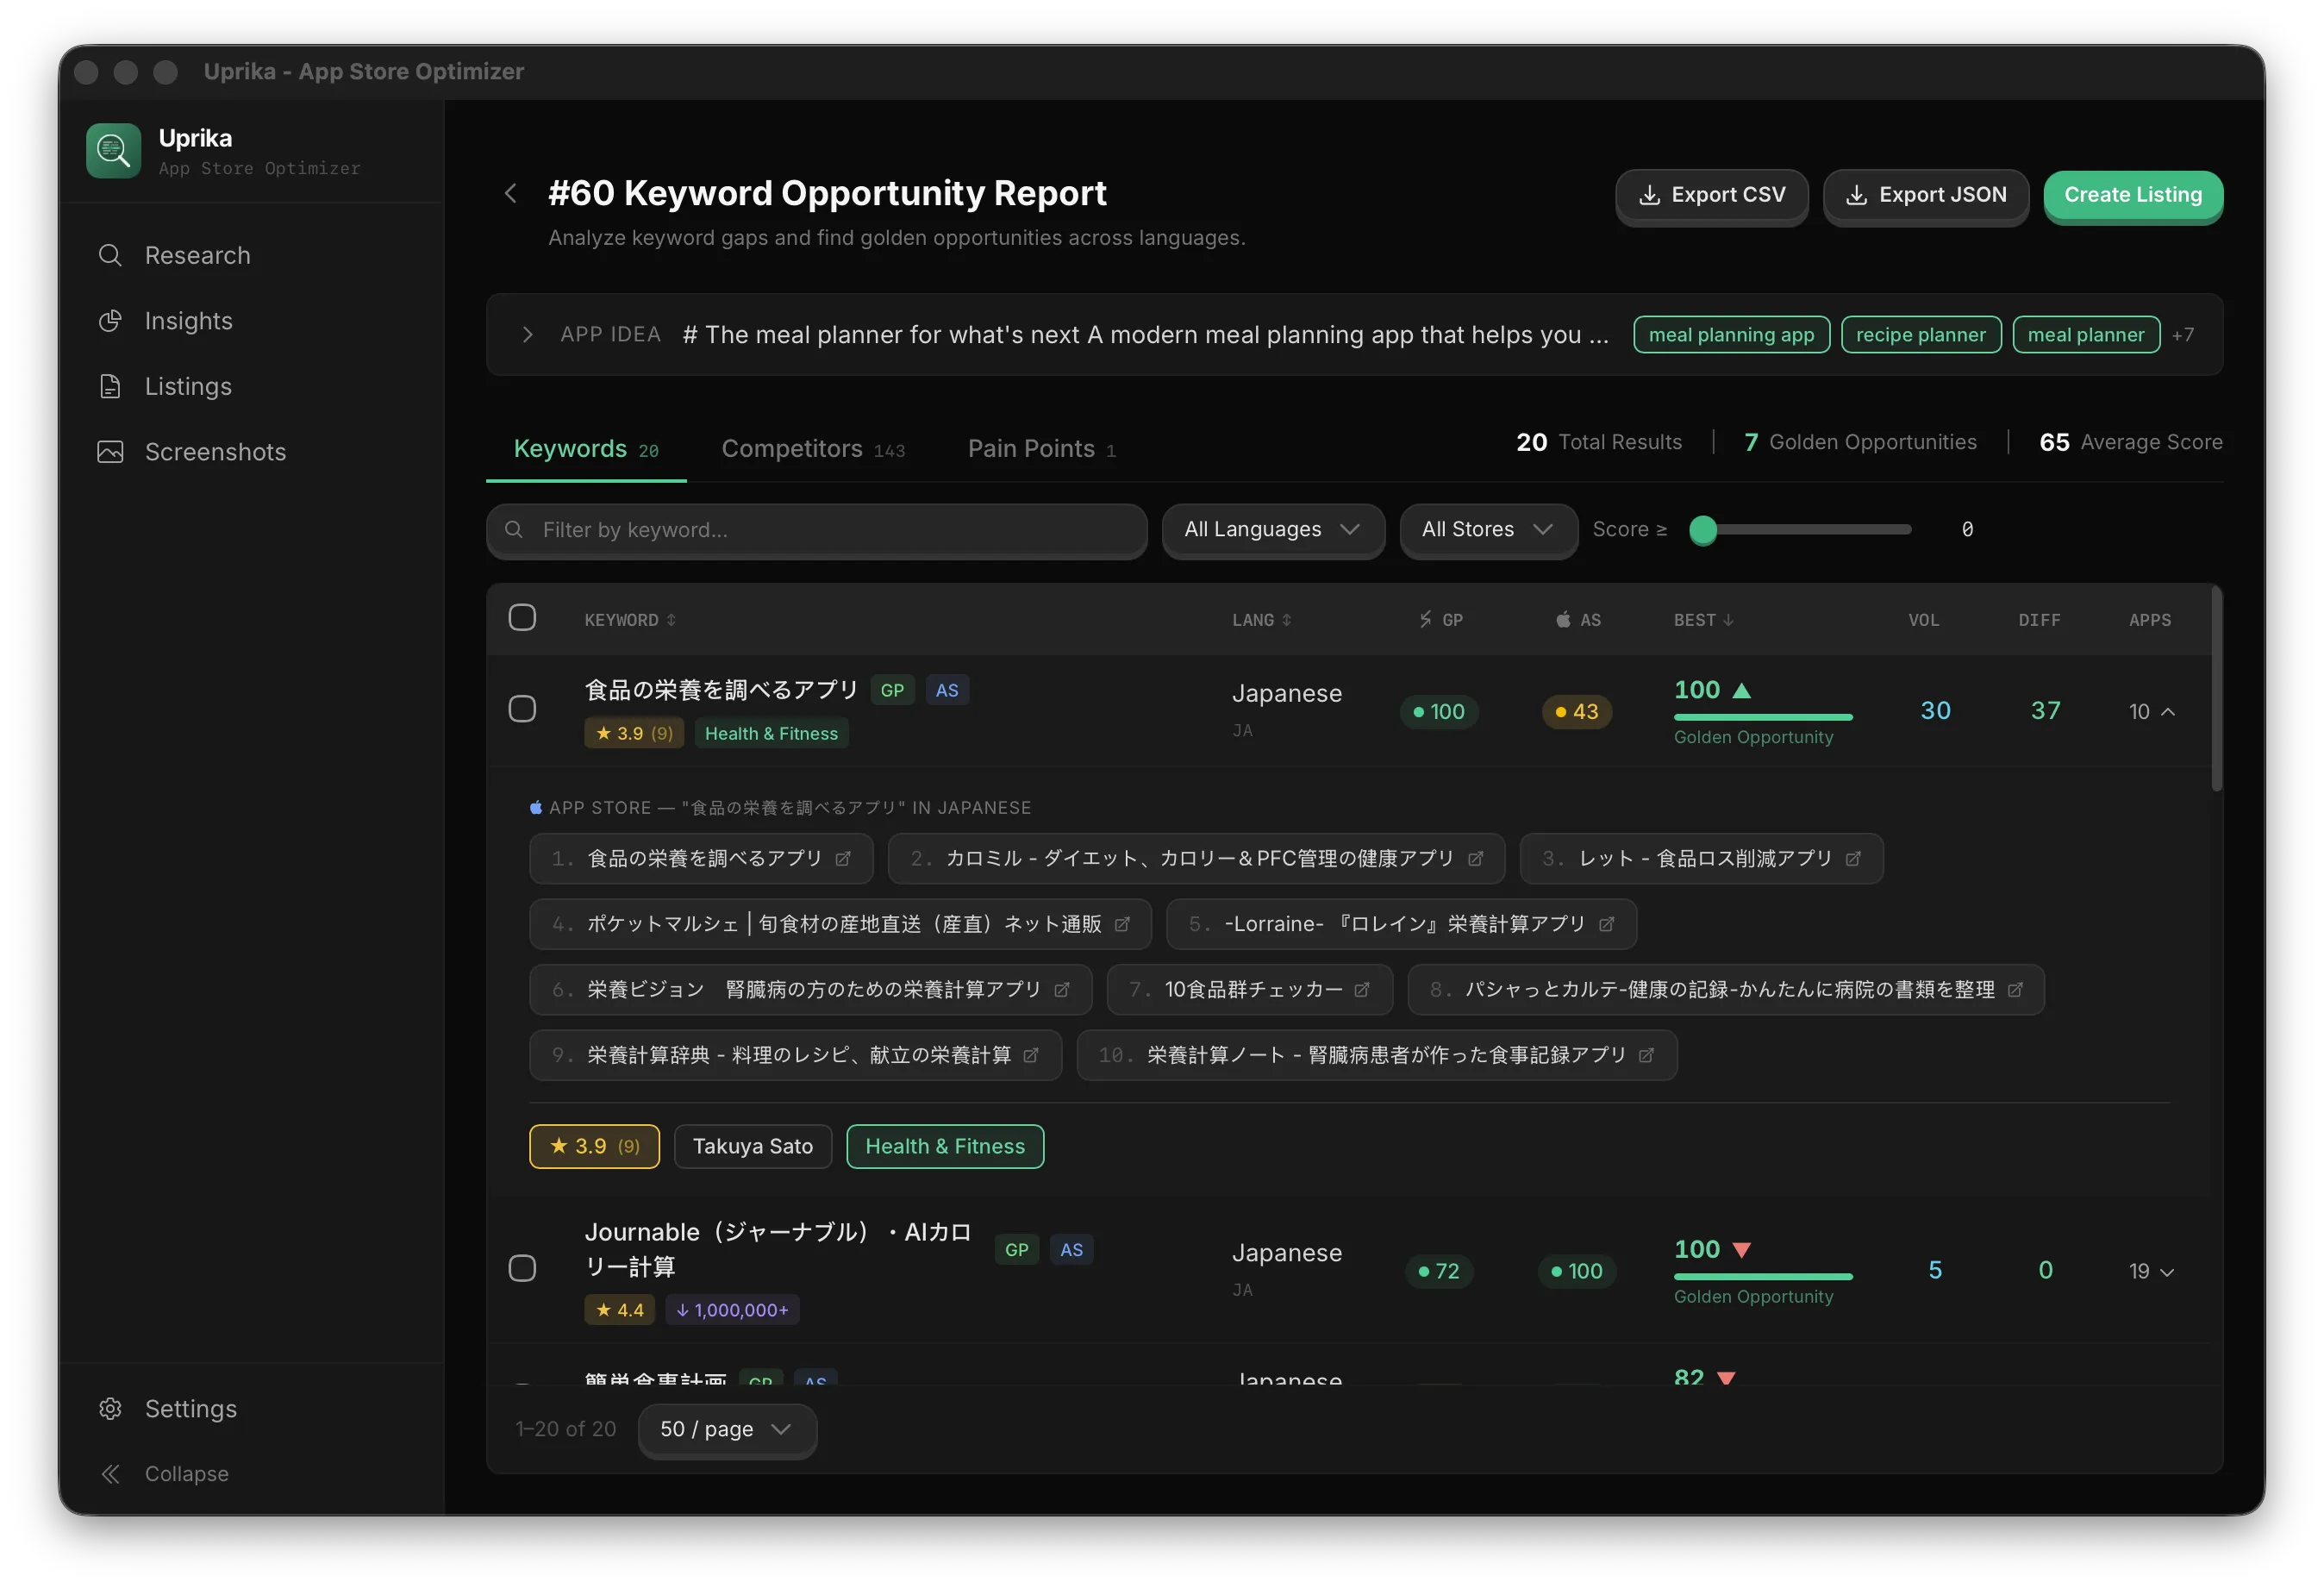Open the All Languages dropdown
Viewport: 2324px width, 1588px height.
pos(1272,529)
